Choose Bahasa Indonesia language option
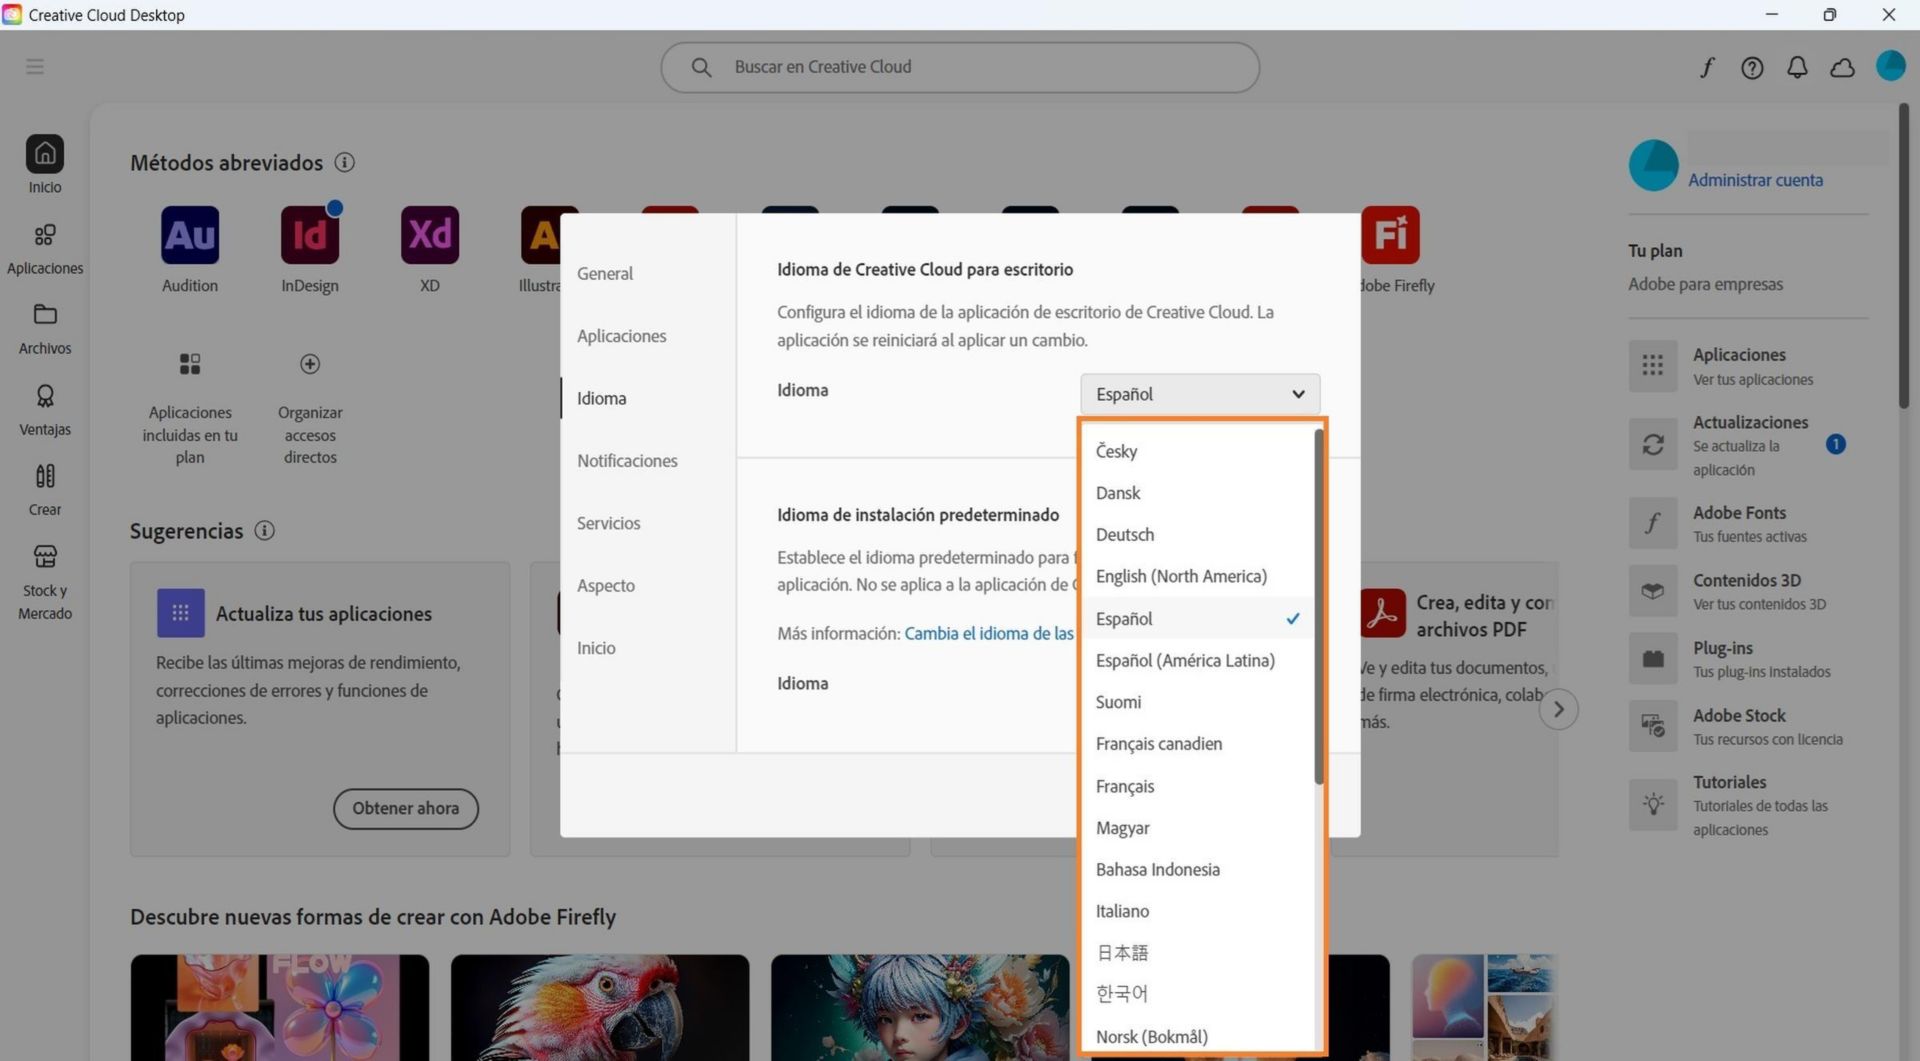 (1198, 870)
